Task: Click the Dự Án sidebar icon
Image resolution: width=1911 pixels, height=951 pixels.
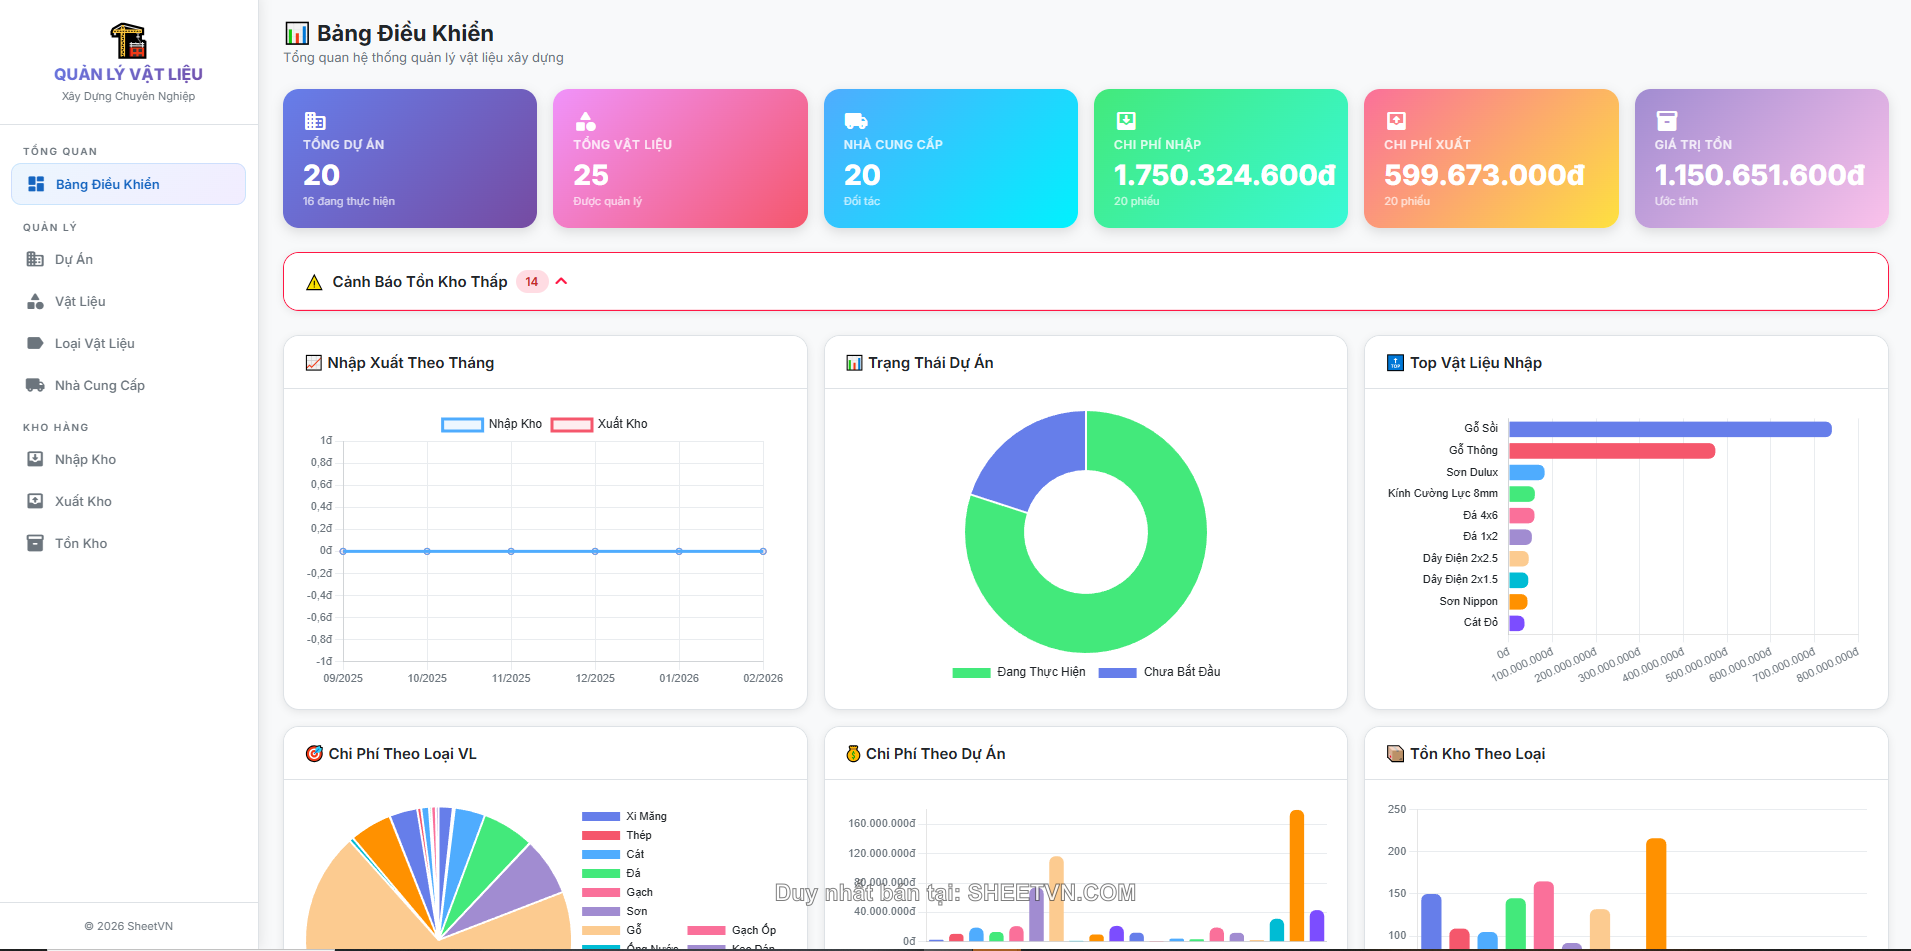Action: tap(36, 259)
